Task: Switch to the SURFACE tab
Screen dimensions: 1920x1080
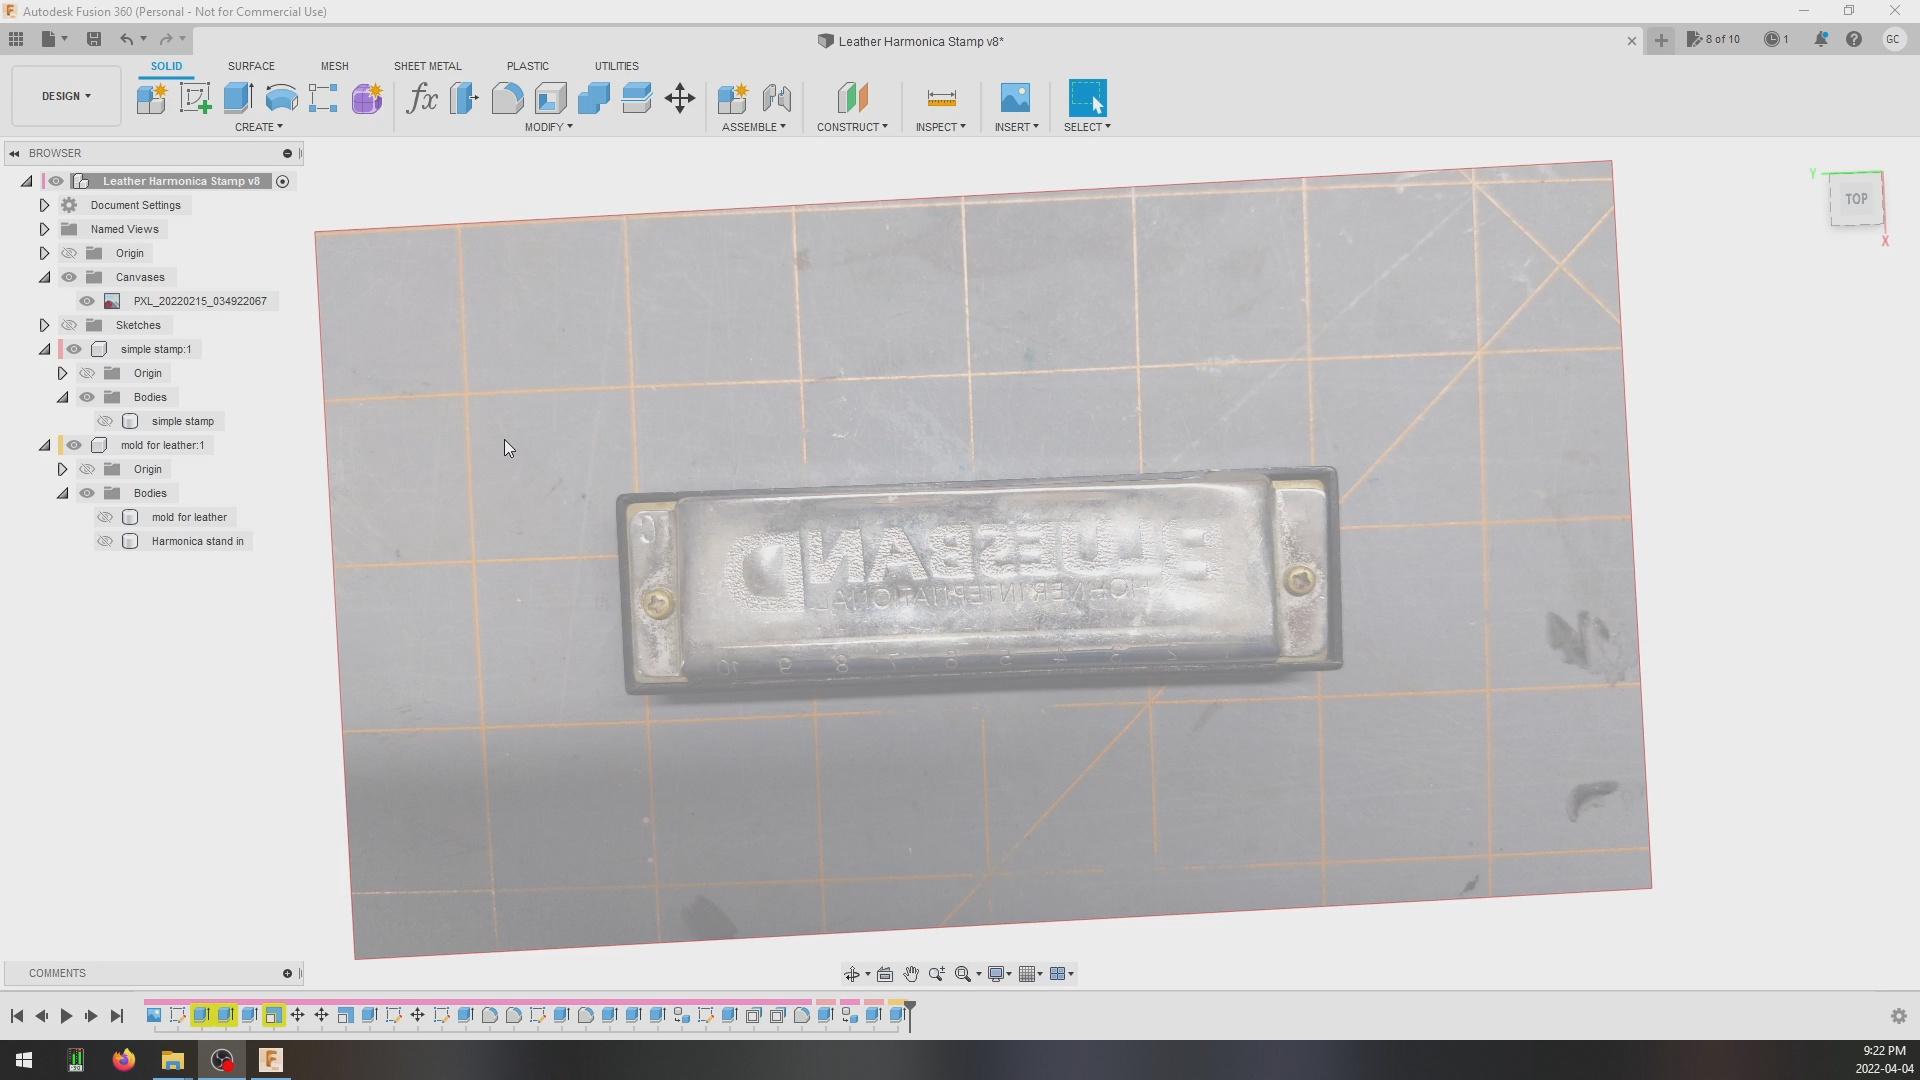Action: [251, 66]
